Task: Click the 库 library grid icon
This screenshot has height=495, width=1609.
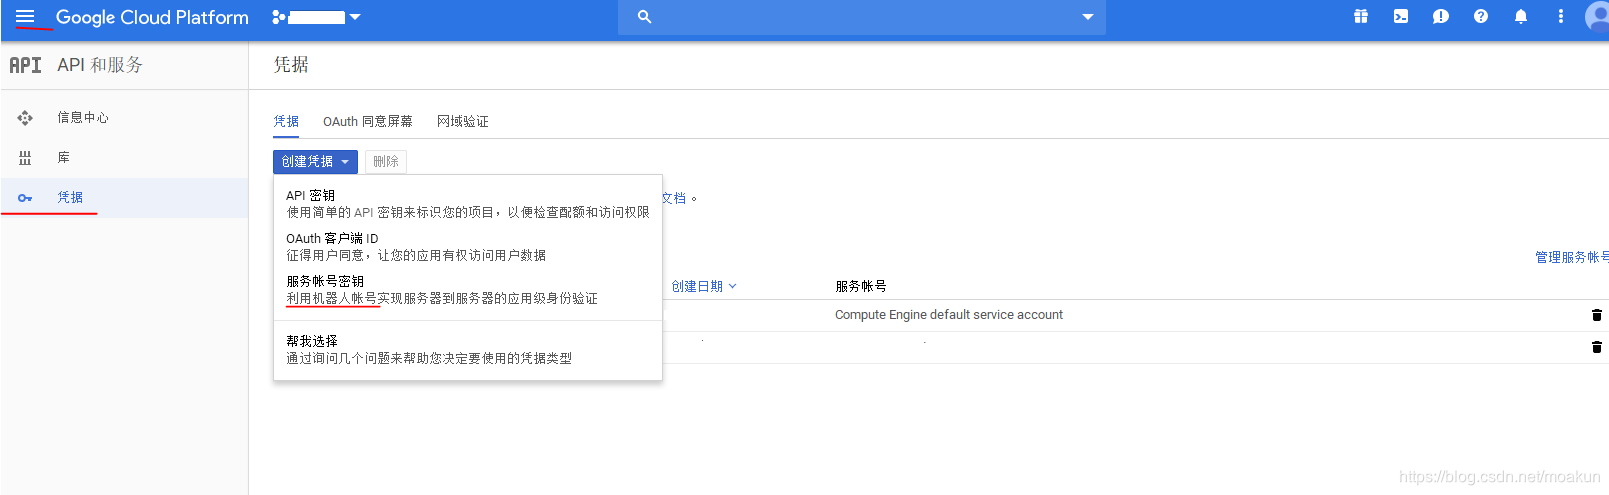Action: [25, 158]
